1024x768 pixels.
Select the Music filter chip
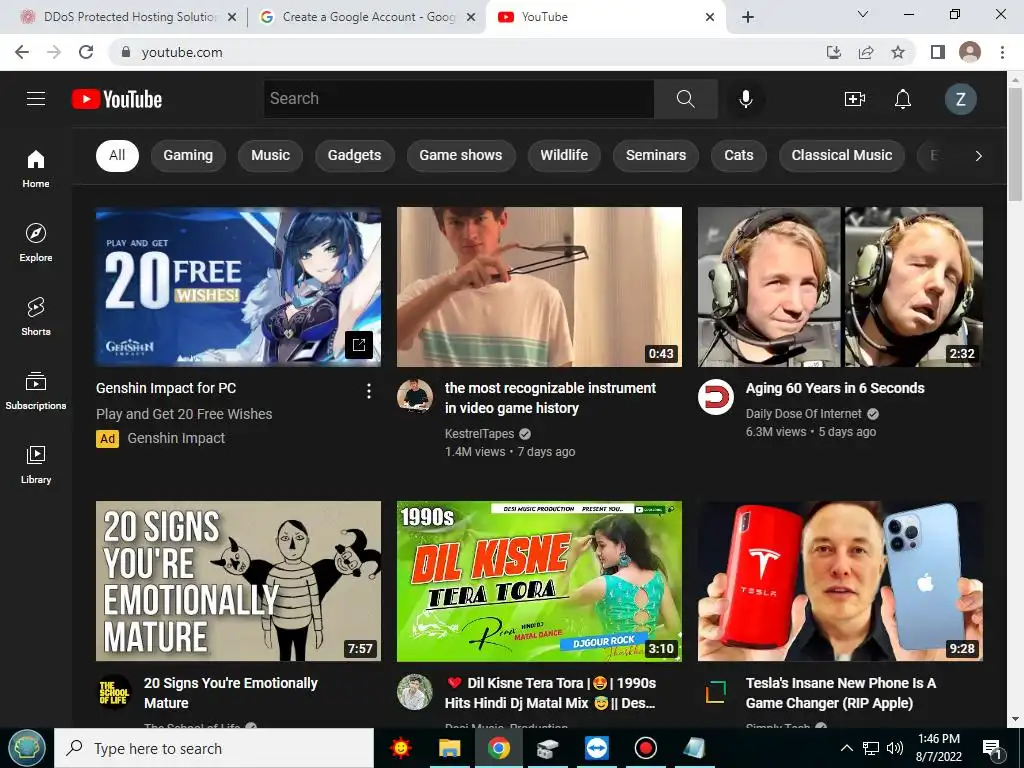(270, 155)
